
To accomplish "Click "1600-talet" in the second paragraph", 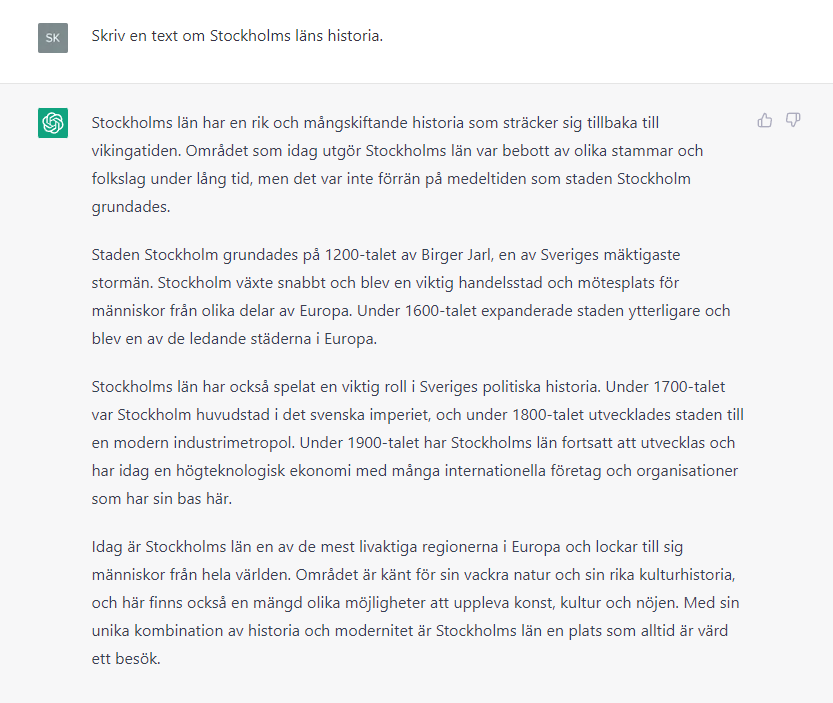I will 441,310.
